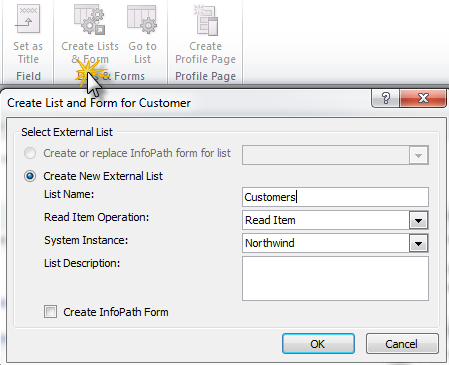Viewport: 449px width, 365px height.
Task: Click the dialog title Create List and Form for Customer
Action: 99,103
